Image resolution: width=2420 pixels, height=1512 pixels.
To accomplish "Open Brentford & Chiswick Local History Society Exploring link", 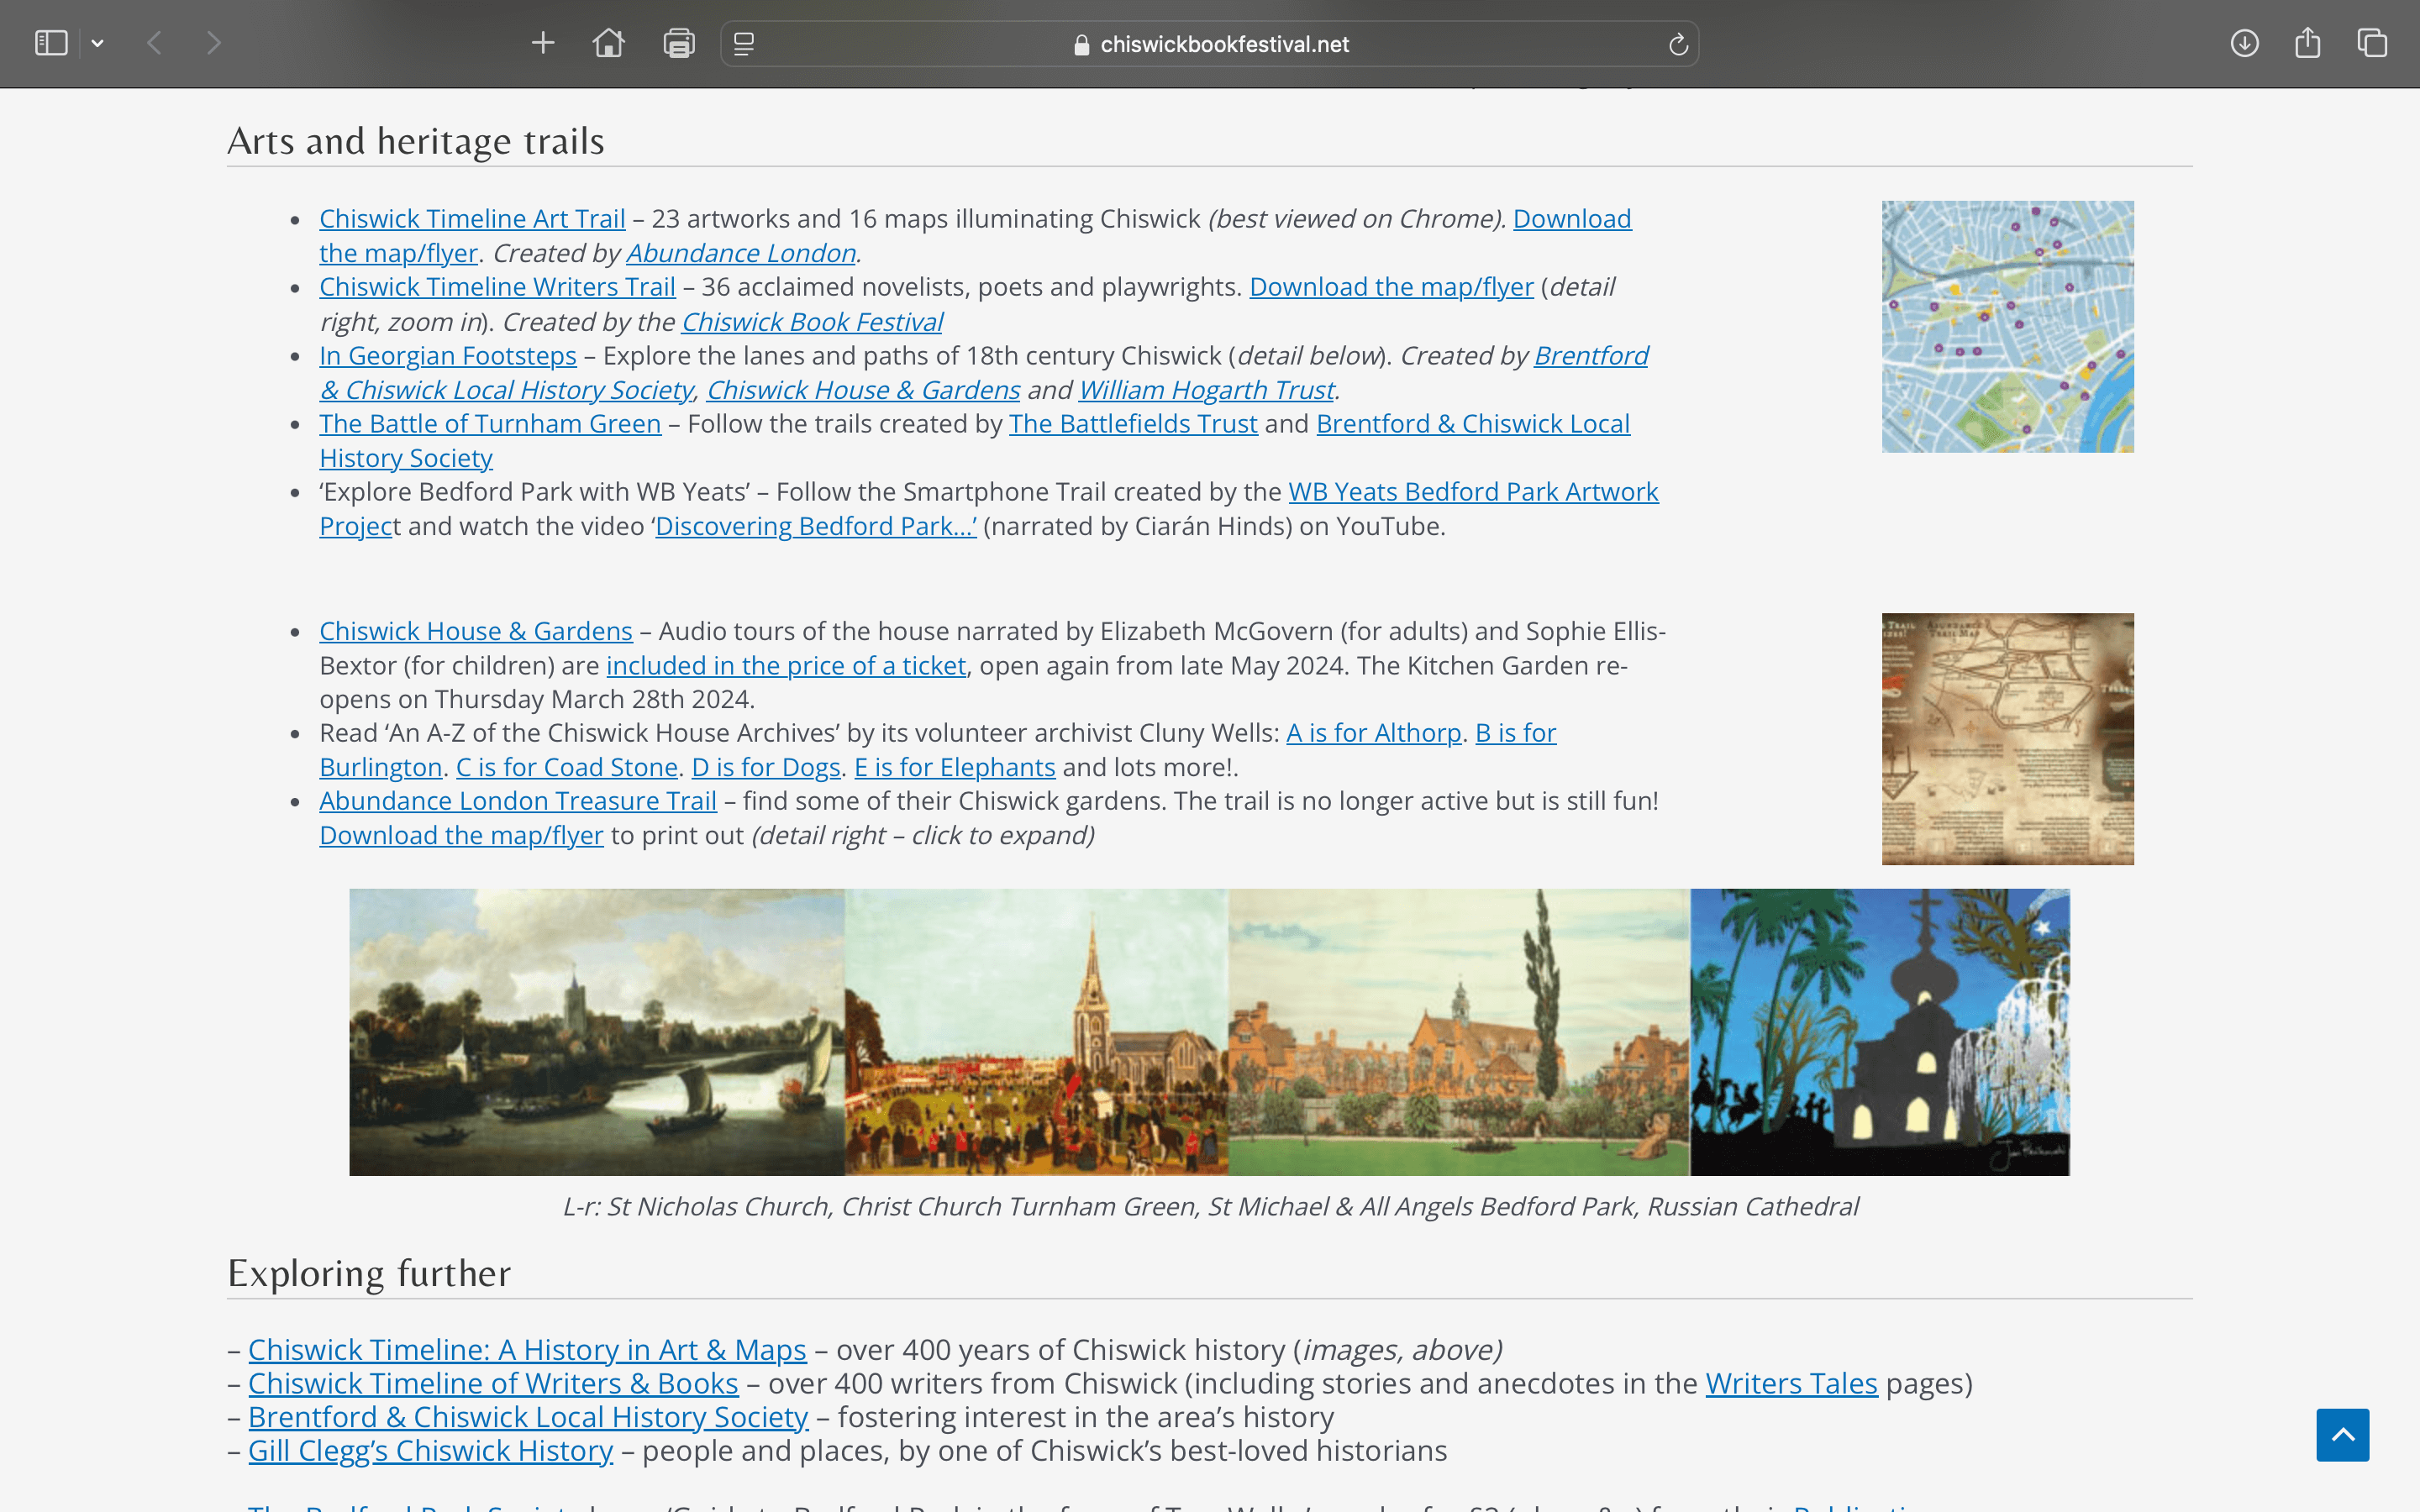I will [x=528, y=1418].
